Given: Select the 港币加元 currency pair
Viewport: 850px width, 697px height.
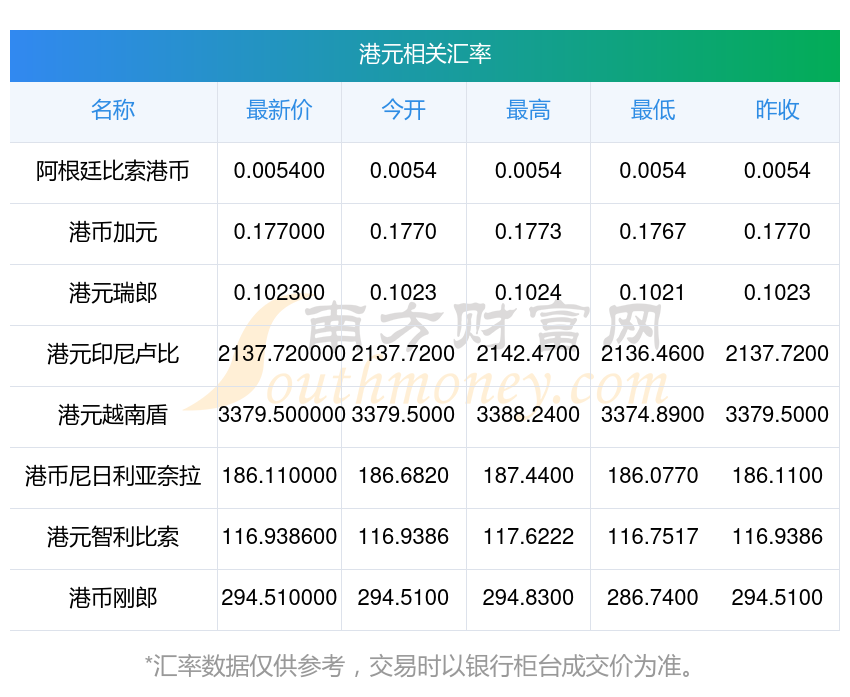Looking at the screenshot, I should pyautogui.click(x=113, y=232).
